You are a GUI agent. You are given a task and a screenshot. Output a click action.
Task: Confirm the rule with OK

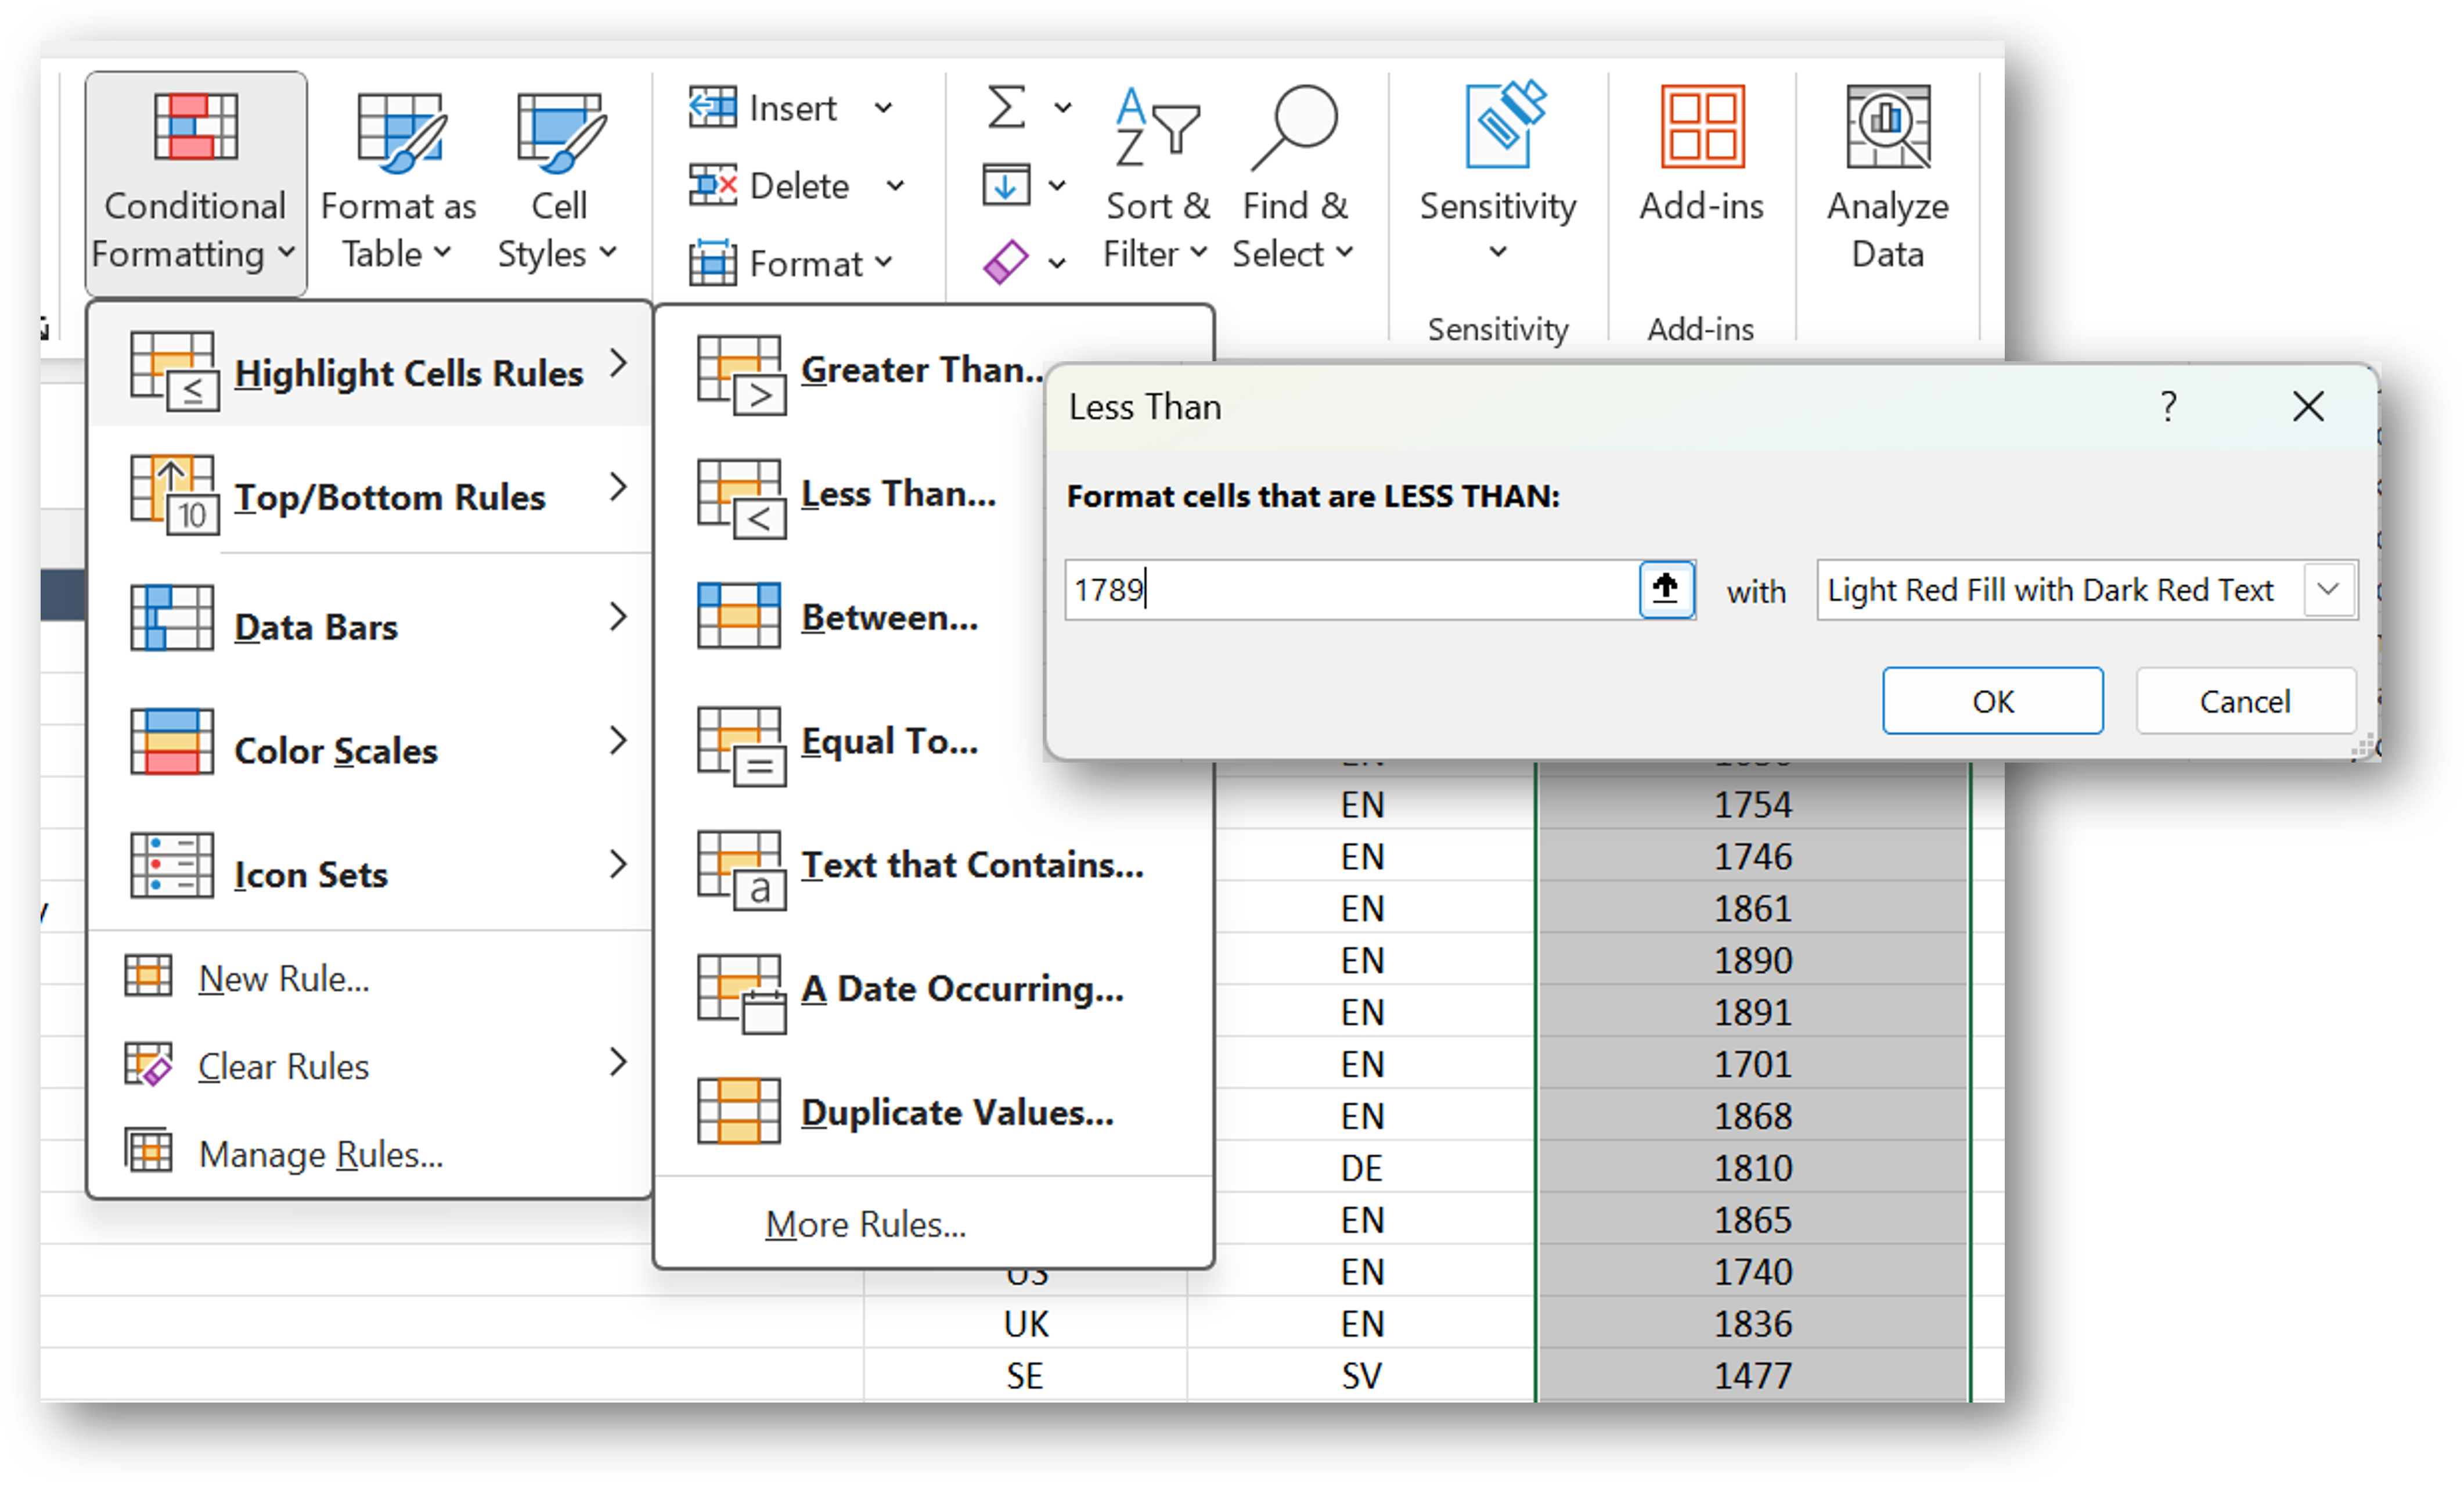point(1992,700)
